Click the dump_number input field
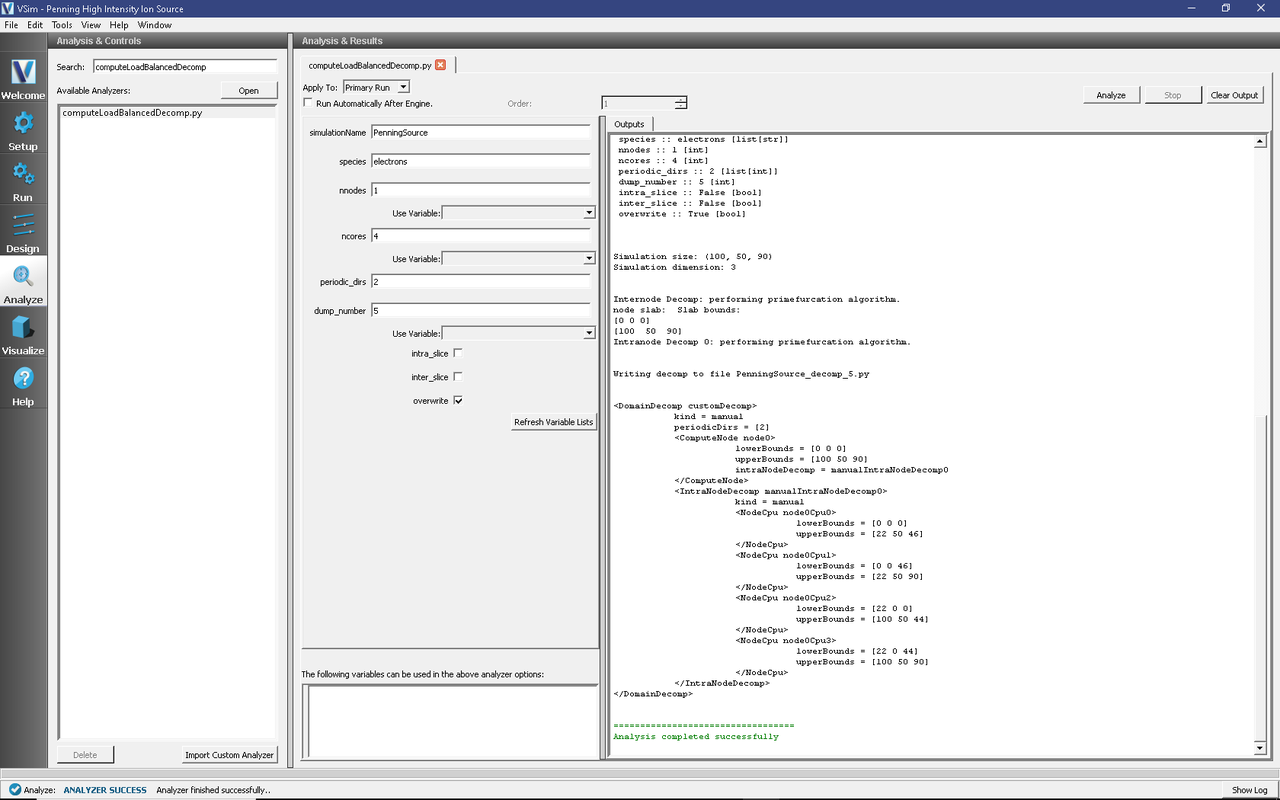 point(480,310)
